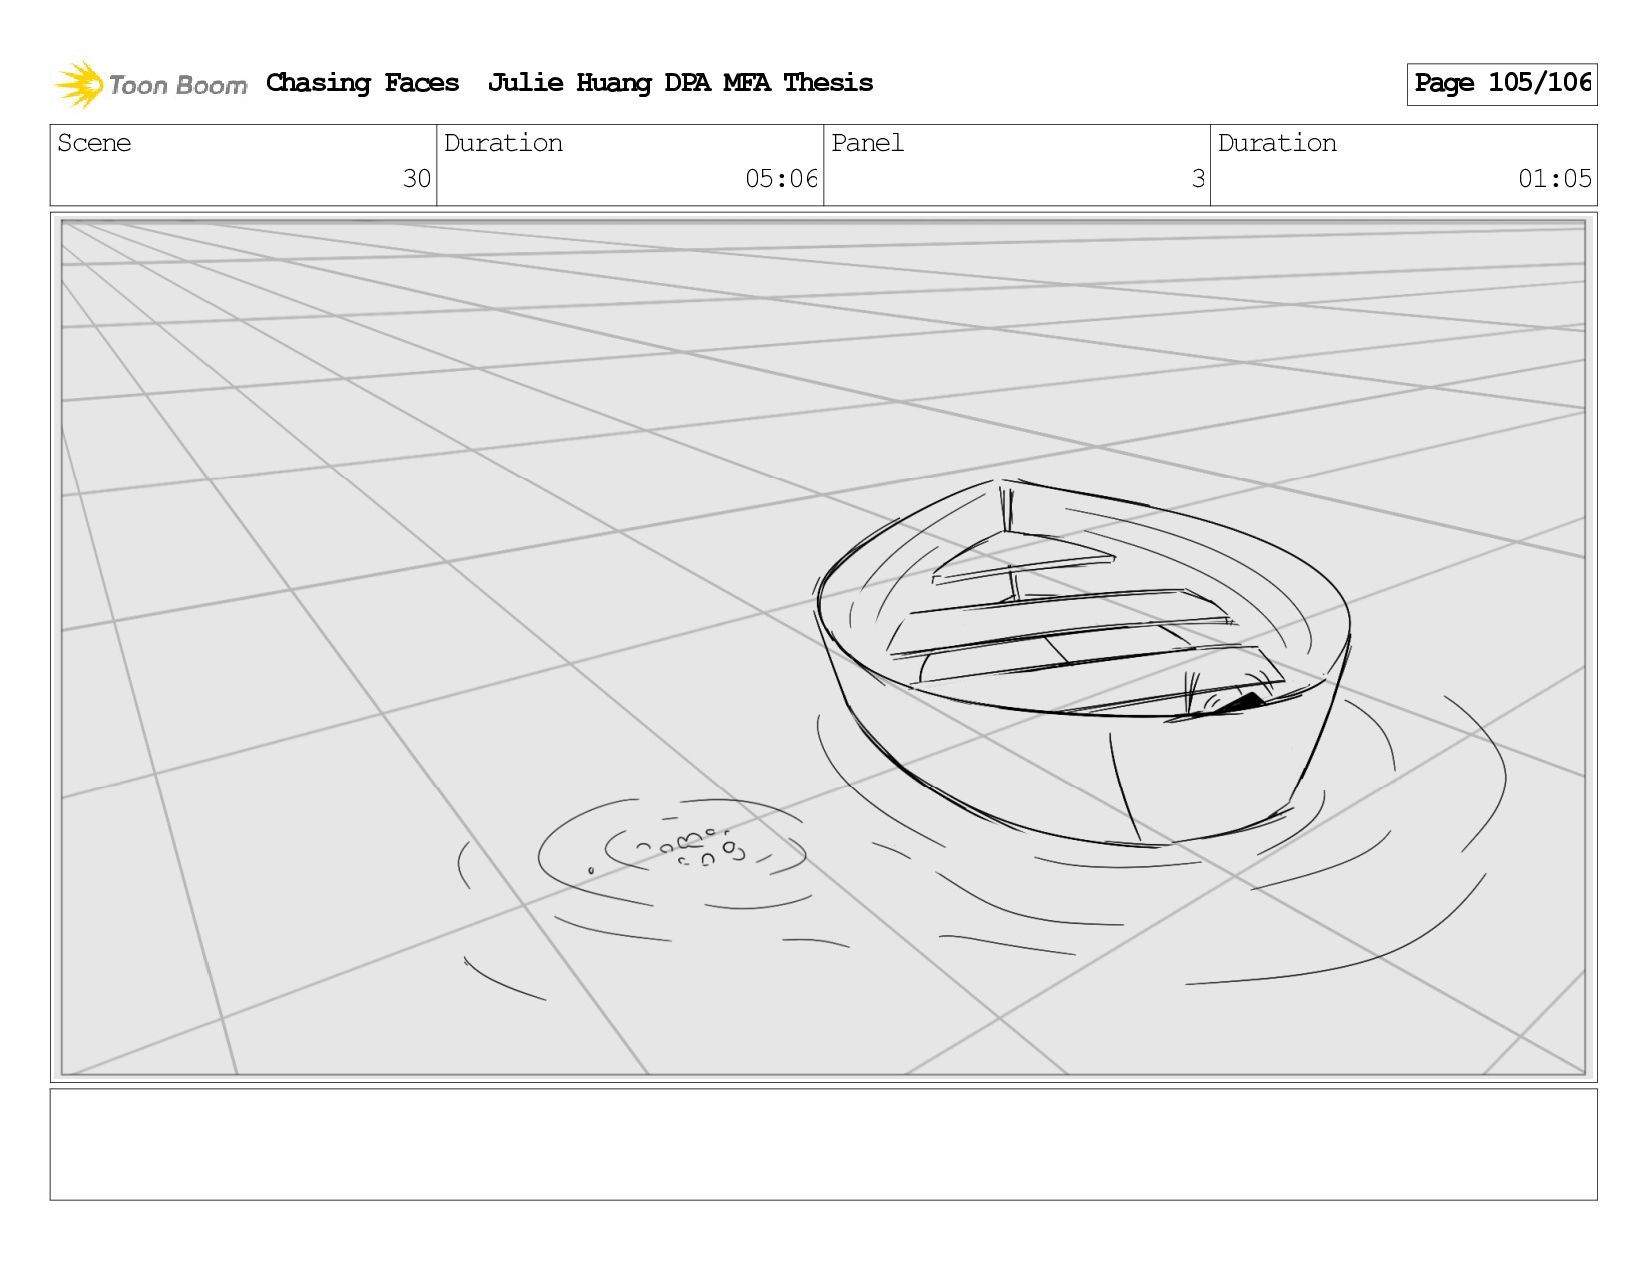This screenshot has width=1650, height=1275.
Task: Click the 'Scene' label
Action: click(94, 143)
